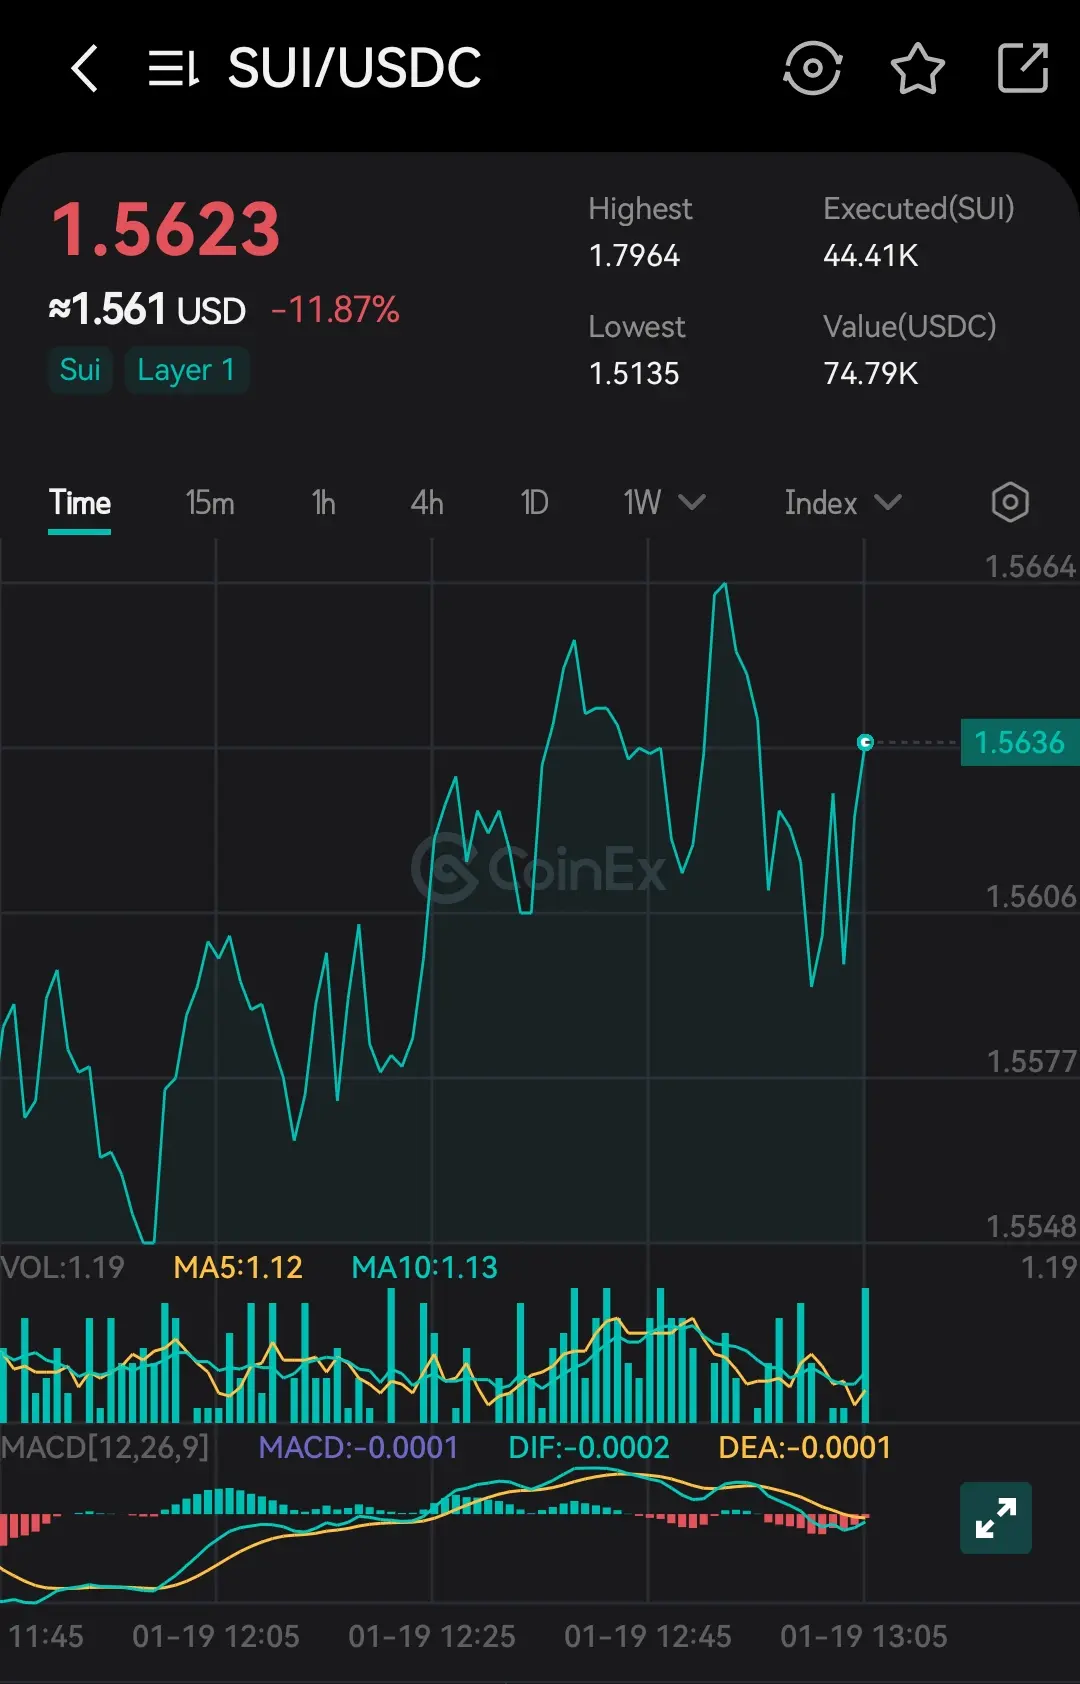Tap the 1.5577 price axis label
The image size is (1080, 1684).
1030,1061
